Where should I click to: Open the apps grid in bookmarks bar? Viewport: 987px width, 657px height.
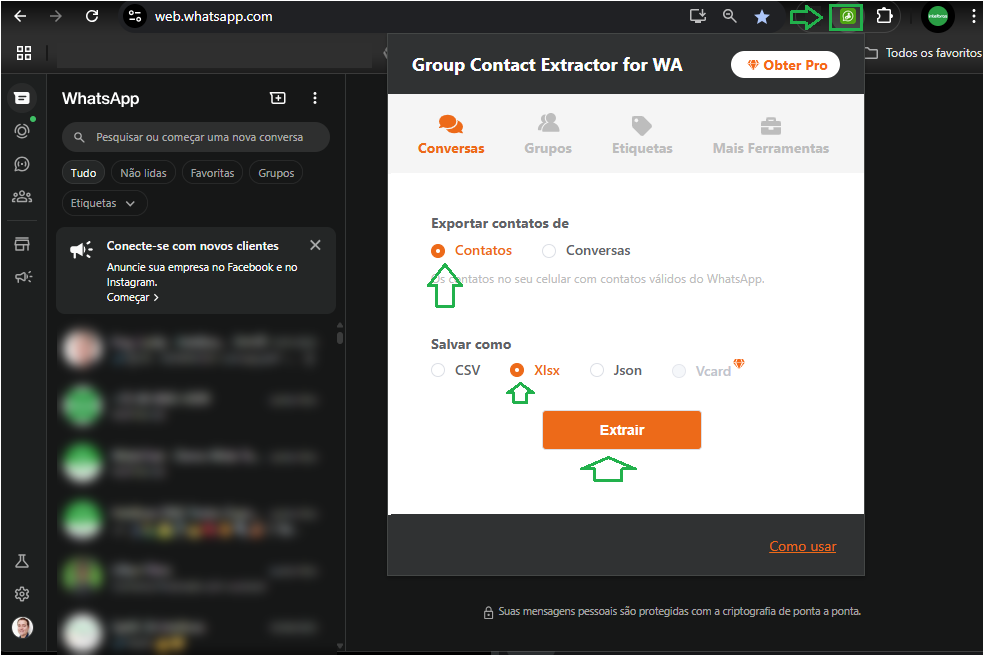point(24,53)
